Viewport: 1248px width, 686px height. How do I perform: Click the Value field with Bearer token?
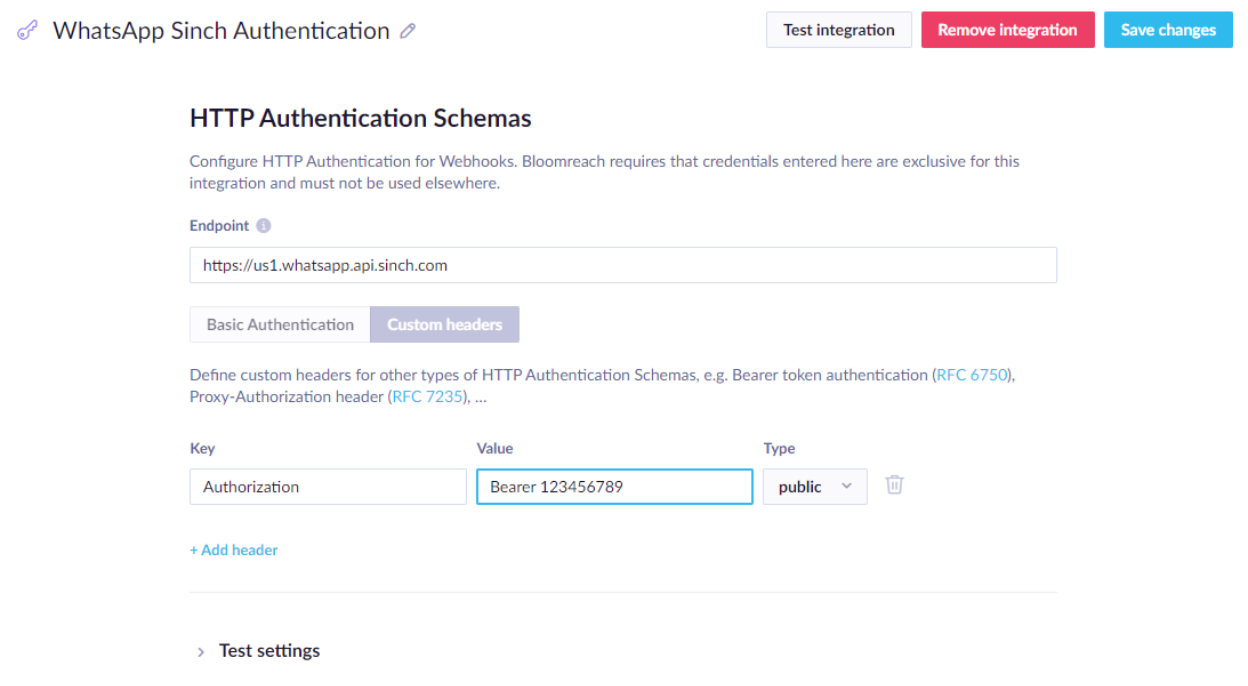(x=614, y=487)
